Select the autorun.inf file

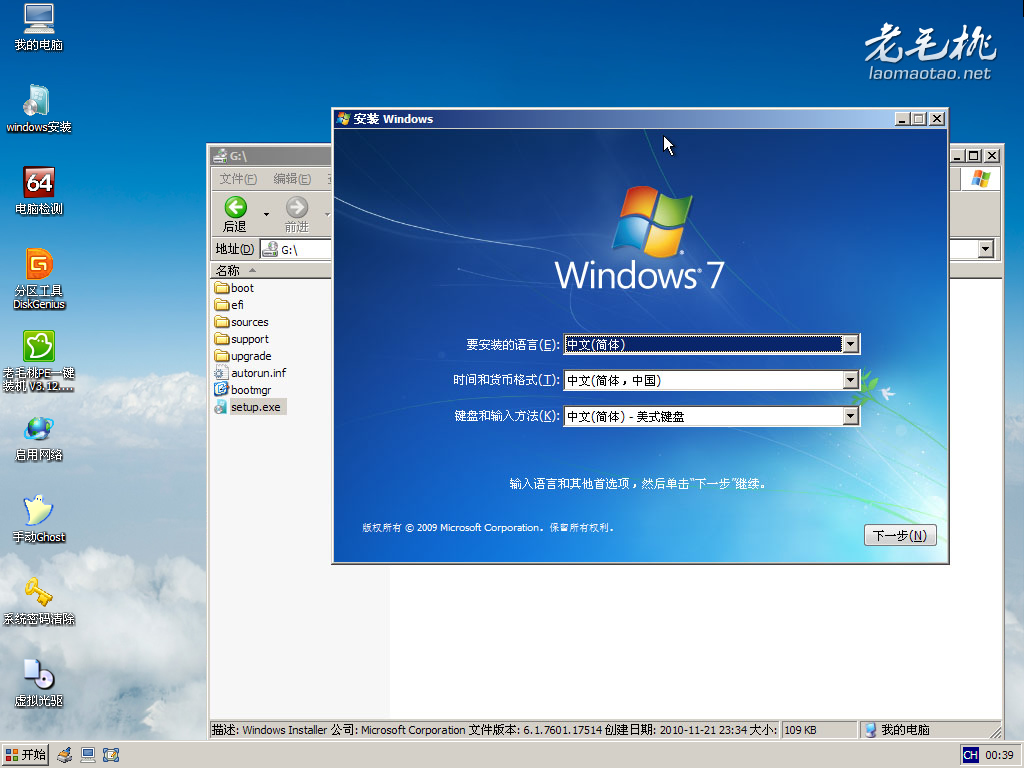point(250,373)
